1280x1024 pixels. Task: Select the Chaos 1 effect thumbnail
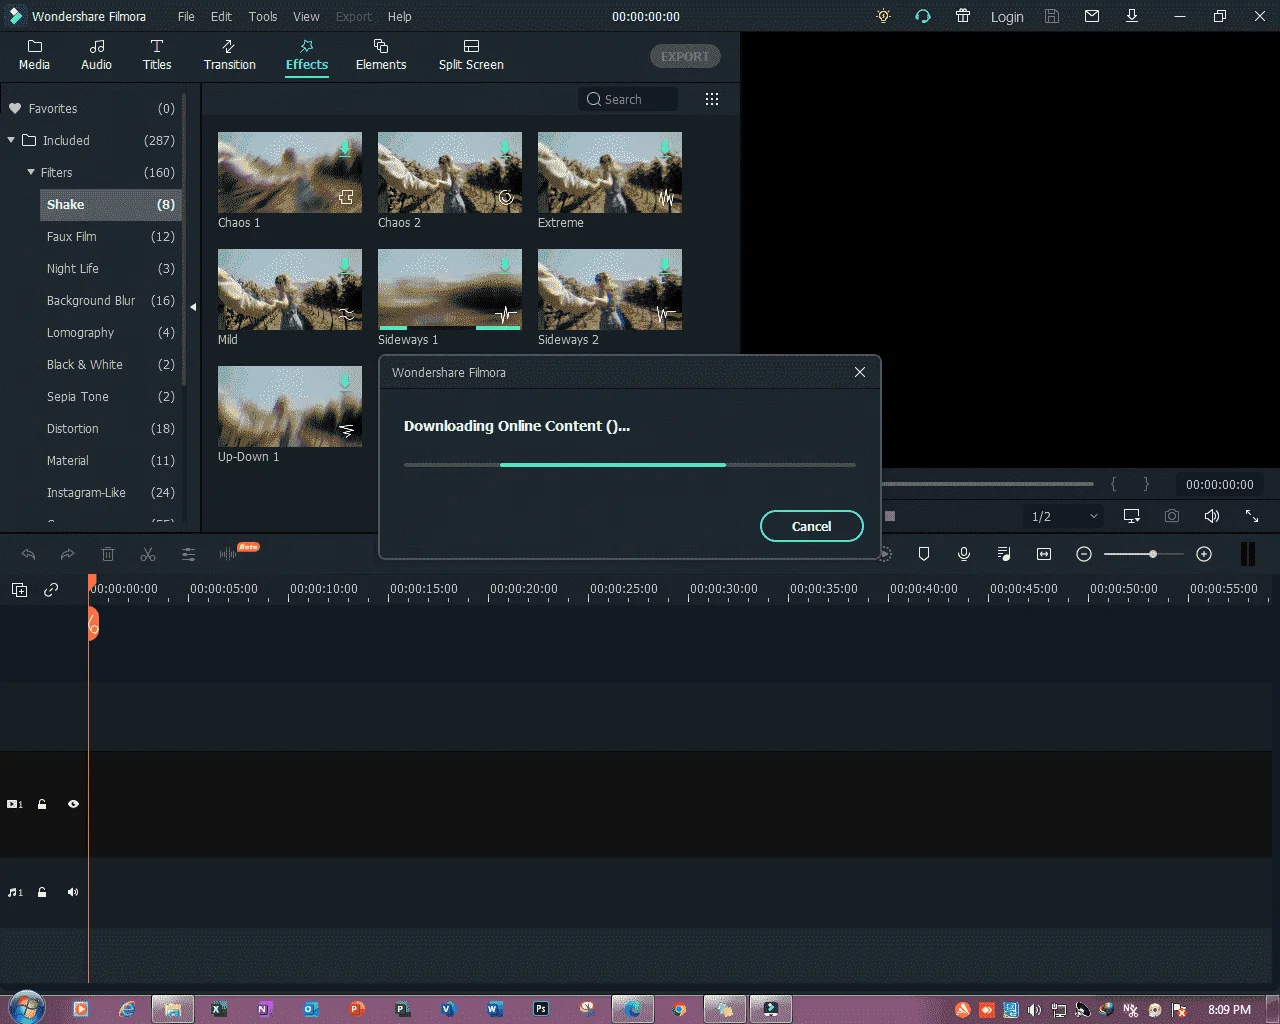290,172
